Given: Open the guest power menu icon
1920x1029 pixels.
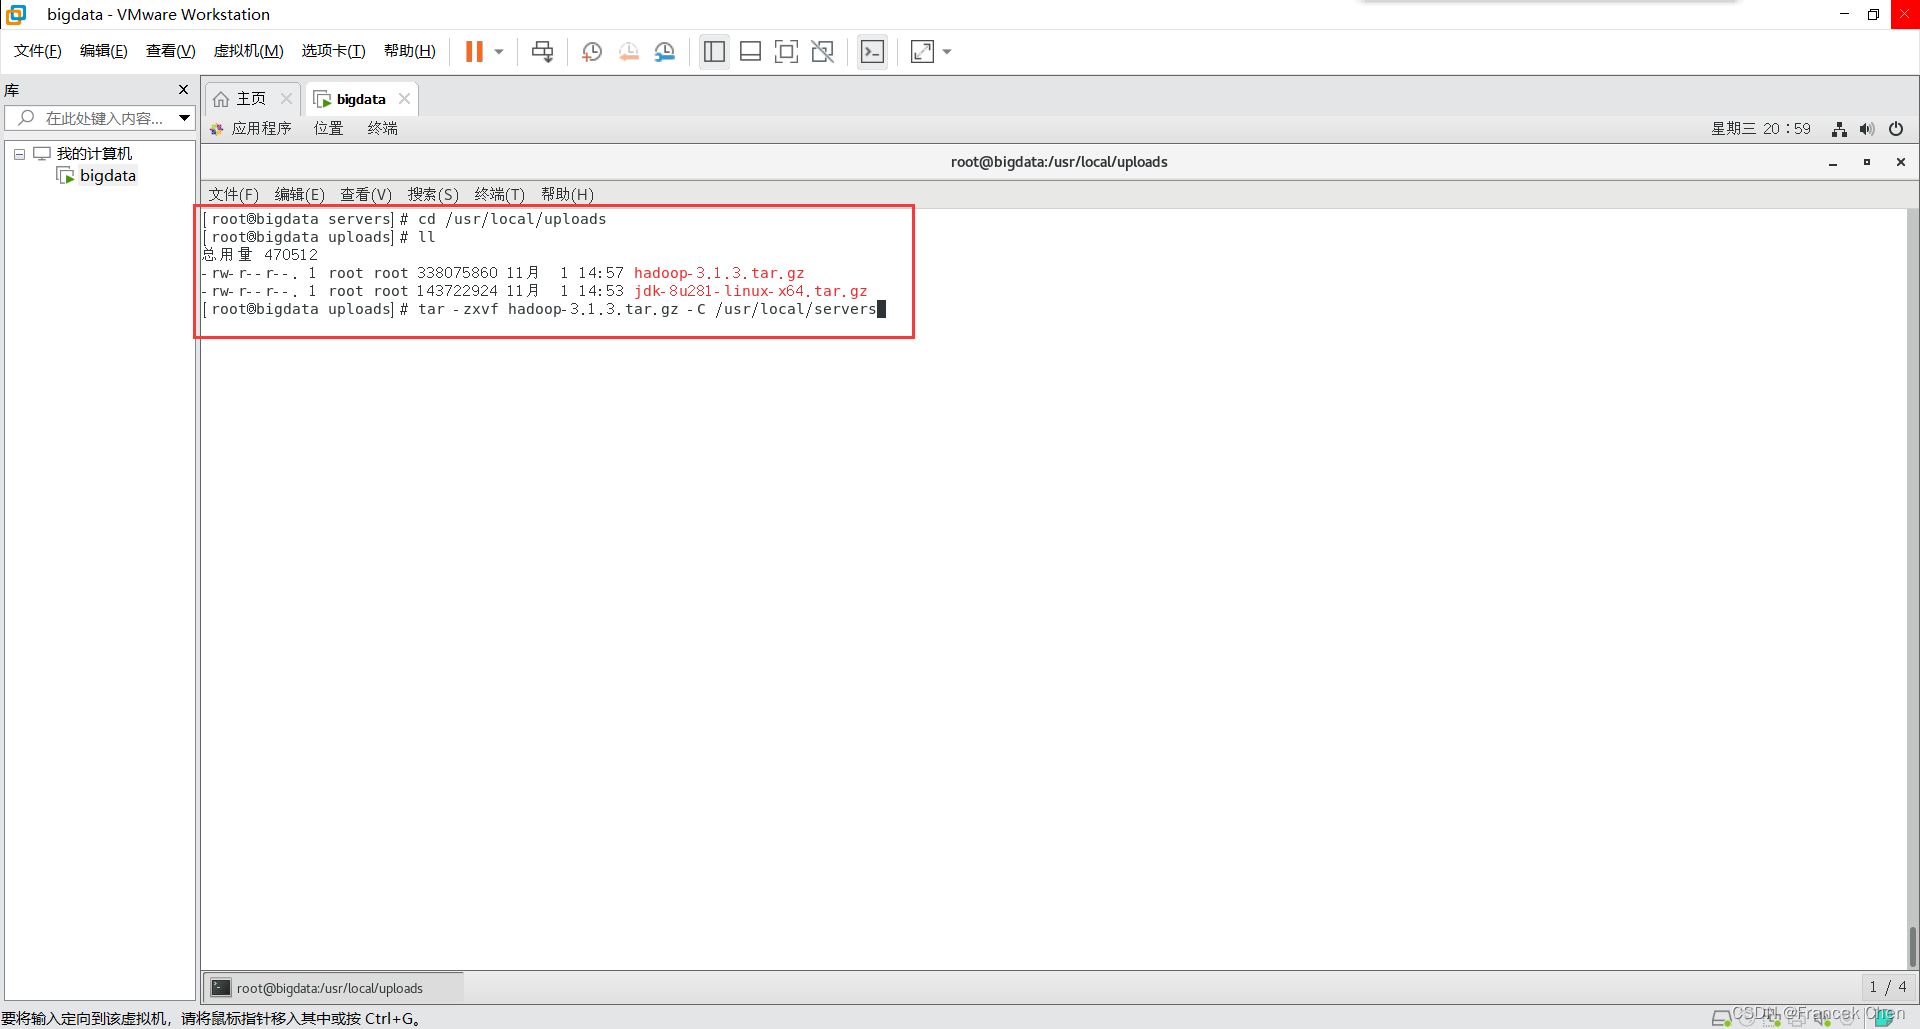Looking at the screenshot, I should pos(1896,129).
